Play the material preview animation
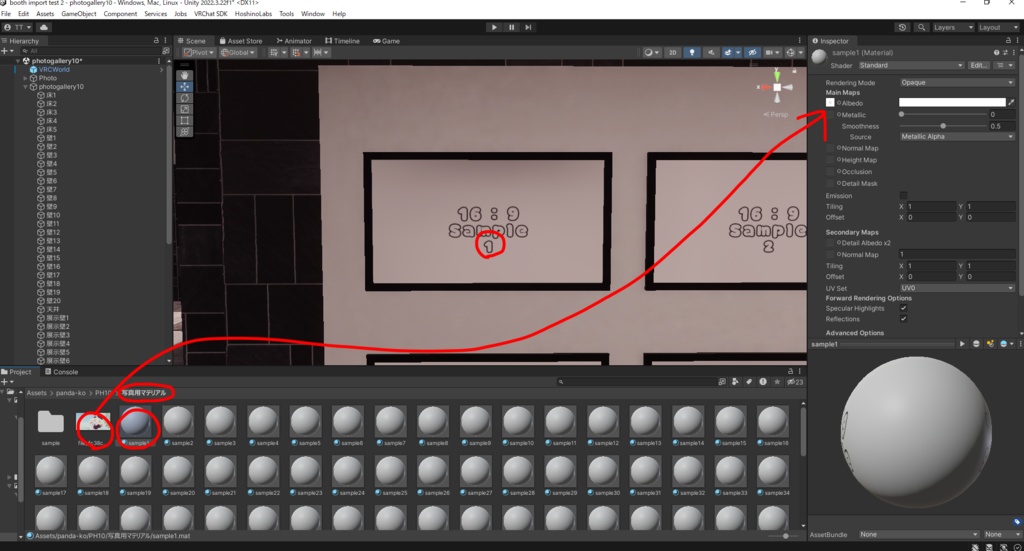 962,344
